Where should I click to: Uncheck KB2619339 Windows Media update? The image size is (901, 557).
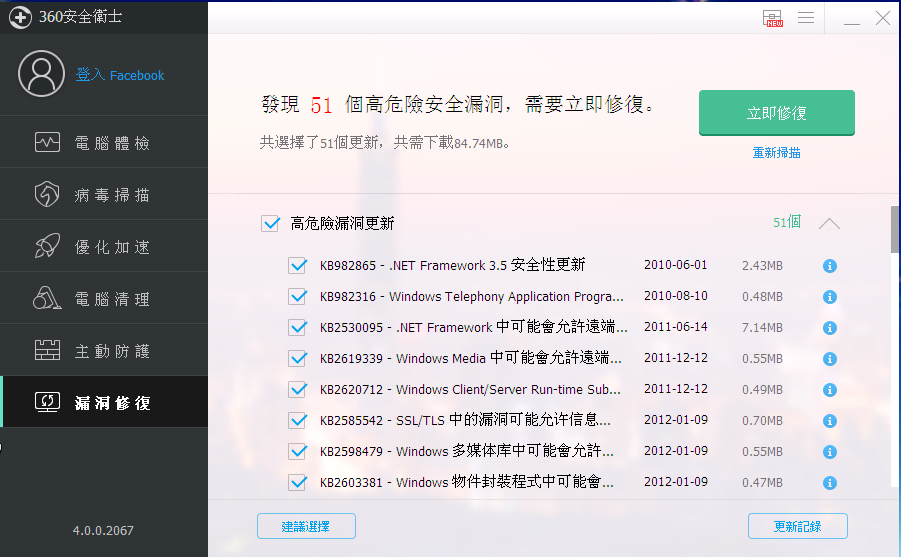point(297,359)
